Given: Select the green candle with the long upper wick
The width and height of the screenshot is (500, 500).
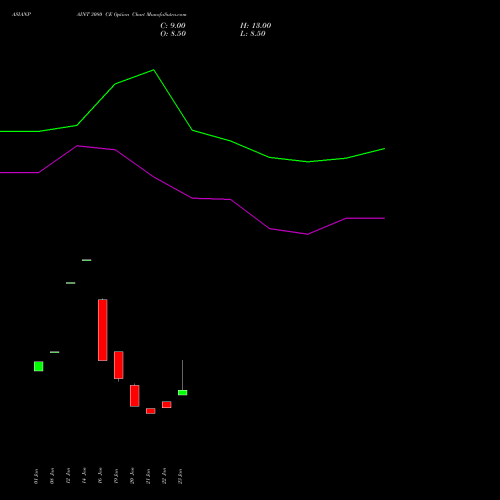Looking at the screenshot, I should coord(183,392).
